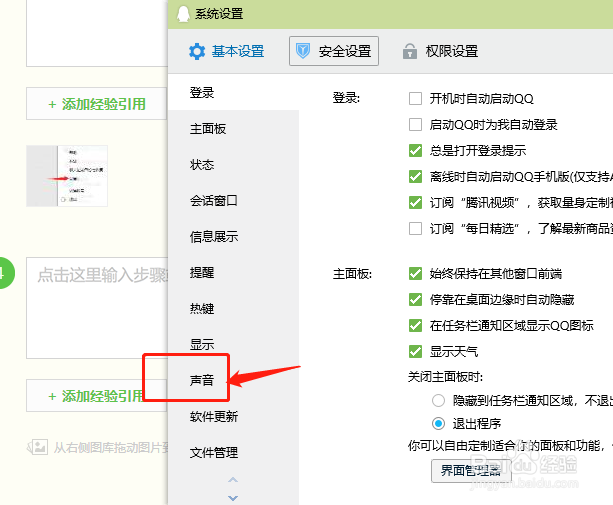The height and width of the screenshot is (505, 613).
Task: Select 信息展示 in settings sidebar
Action: coord(233,236)
